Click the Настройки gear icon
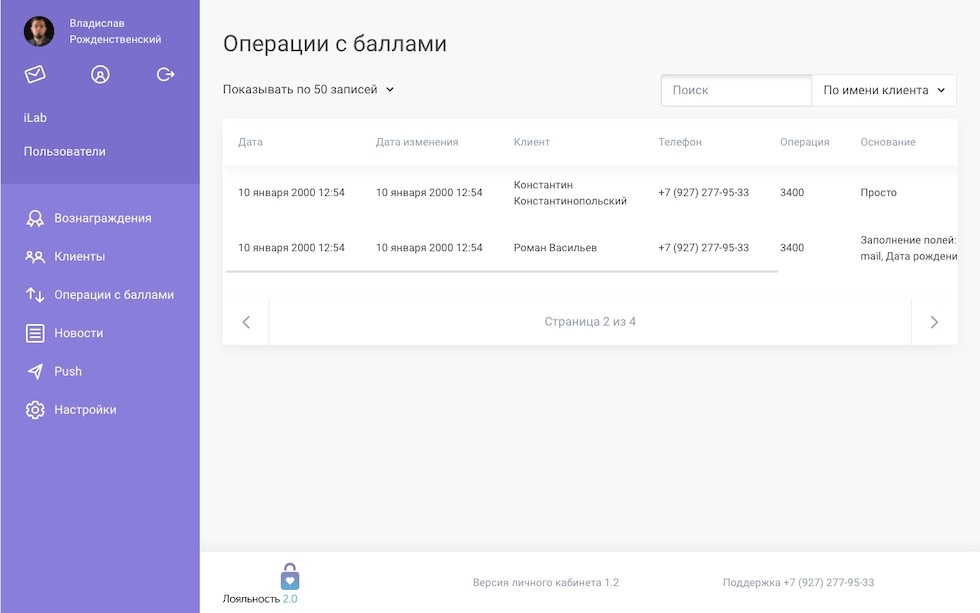The width and height of the screenshot is (980, 613). (35, 410)
